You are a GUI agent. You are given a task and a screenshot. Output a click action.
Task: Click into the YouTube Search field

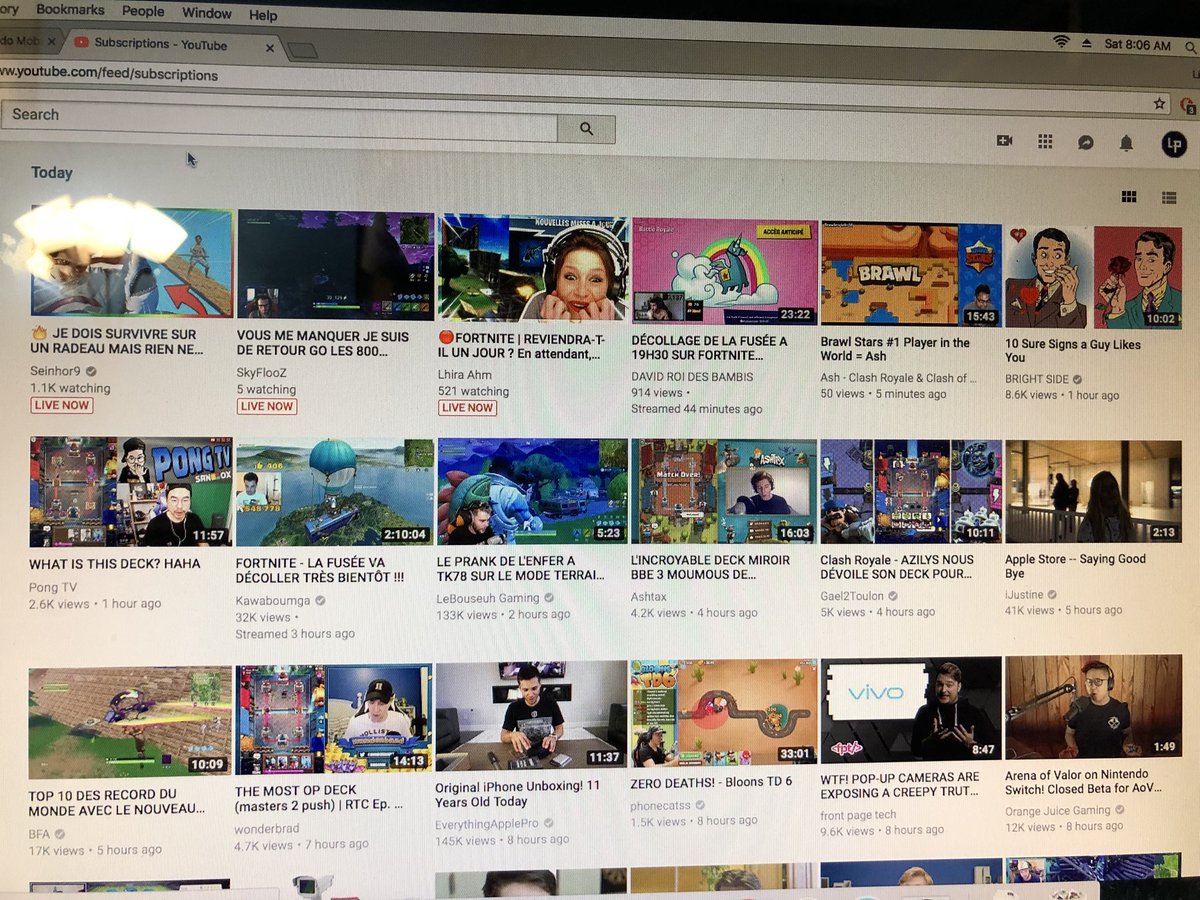click(279, 120)
